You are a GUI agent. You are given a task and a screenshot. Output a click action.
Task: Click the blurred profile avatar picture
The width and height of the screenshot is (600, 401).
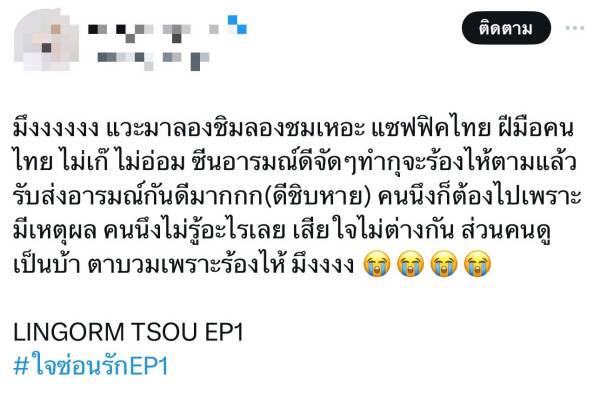point(46,40)
